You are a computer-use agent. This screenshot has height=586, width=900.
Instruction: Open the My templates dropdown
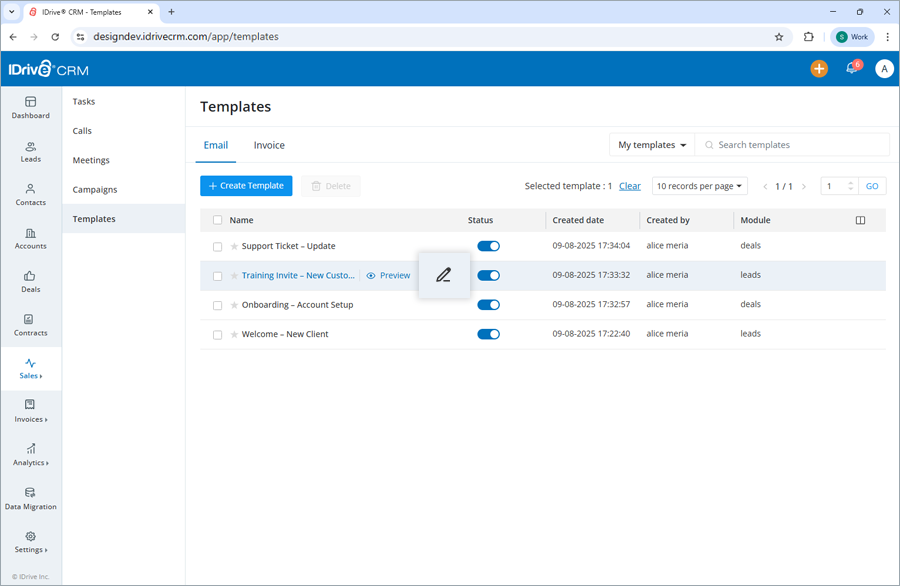(651, 144)
